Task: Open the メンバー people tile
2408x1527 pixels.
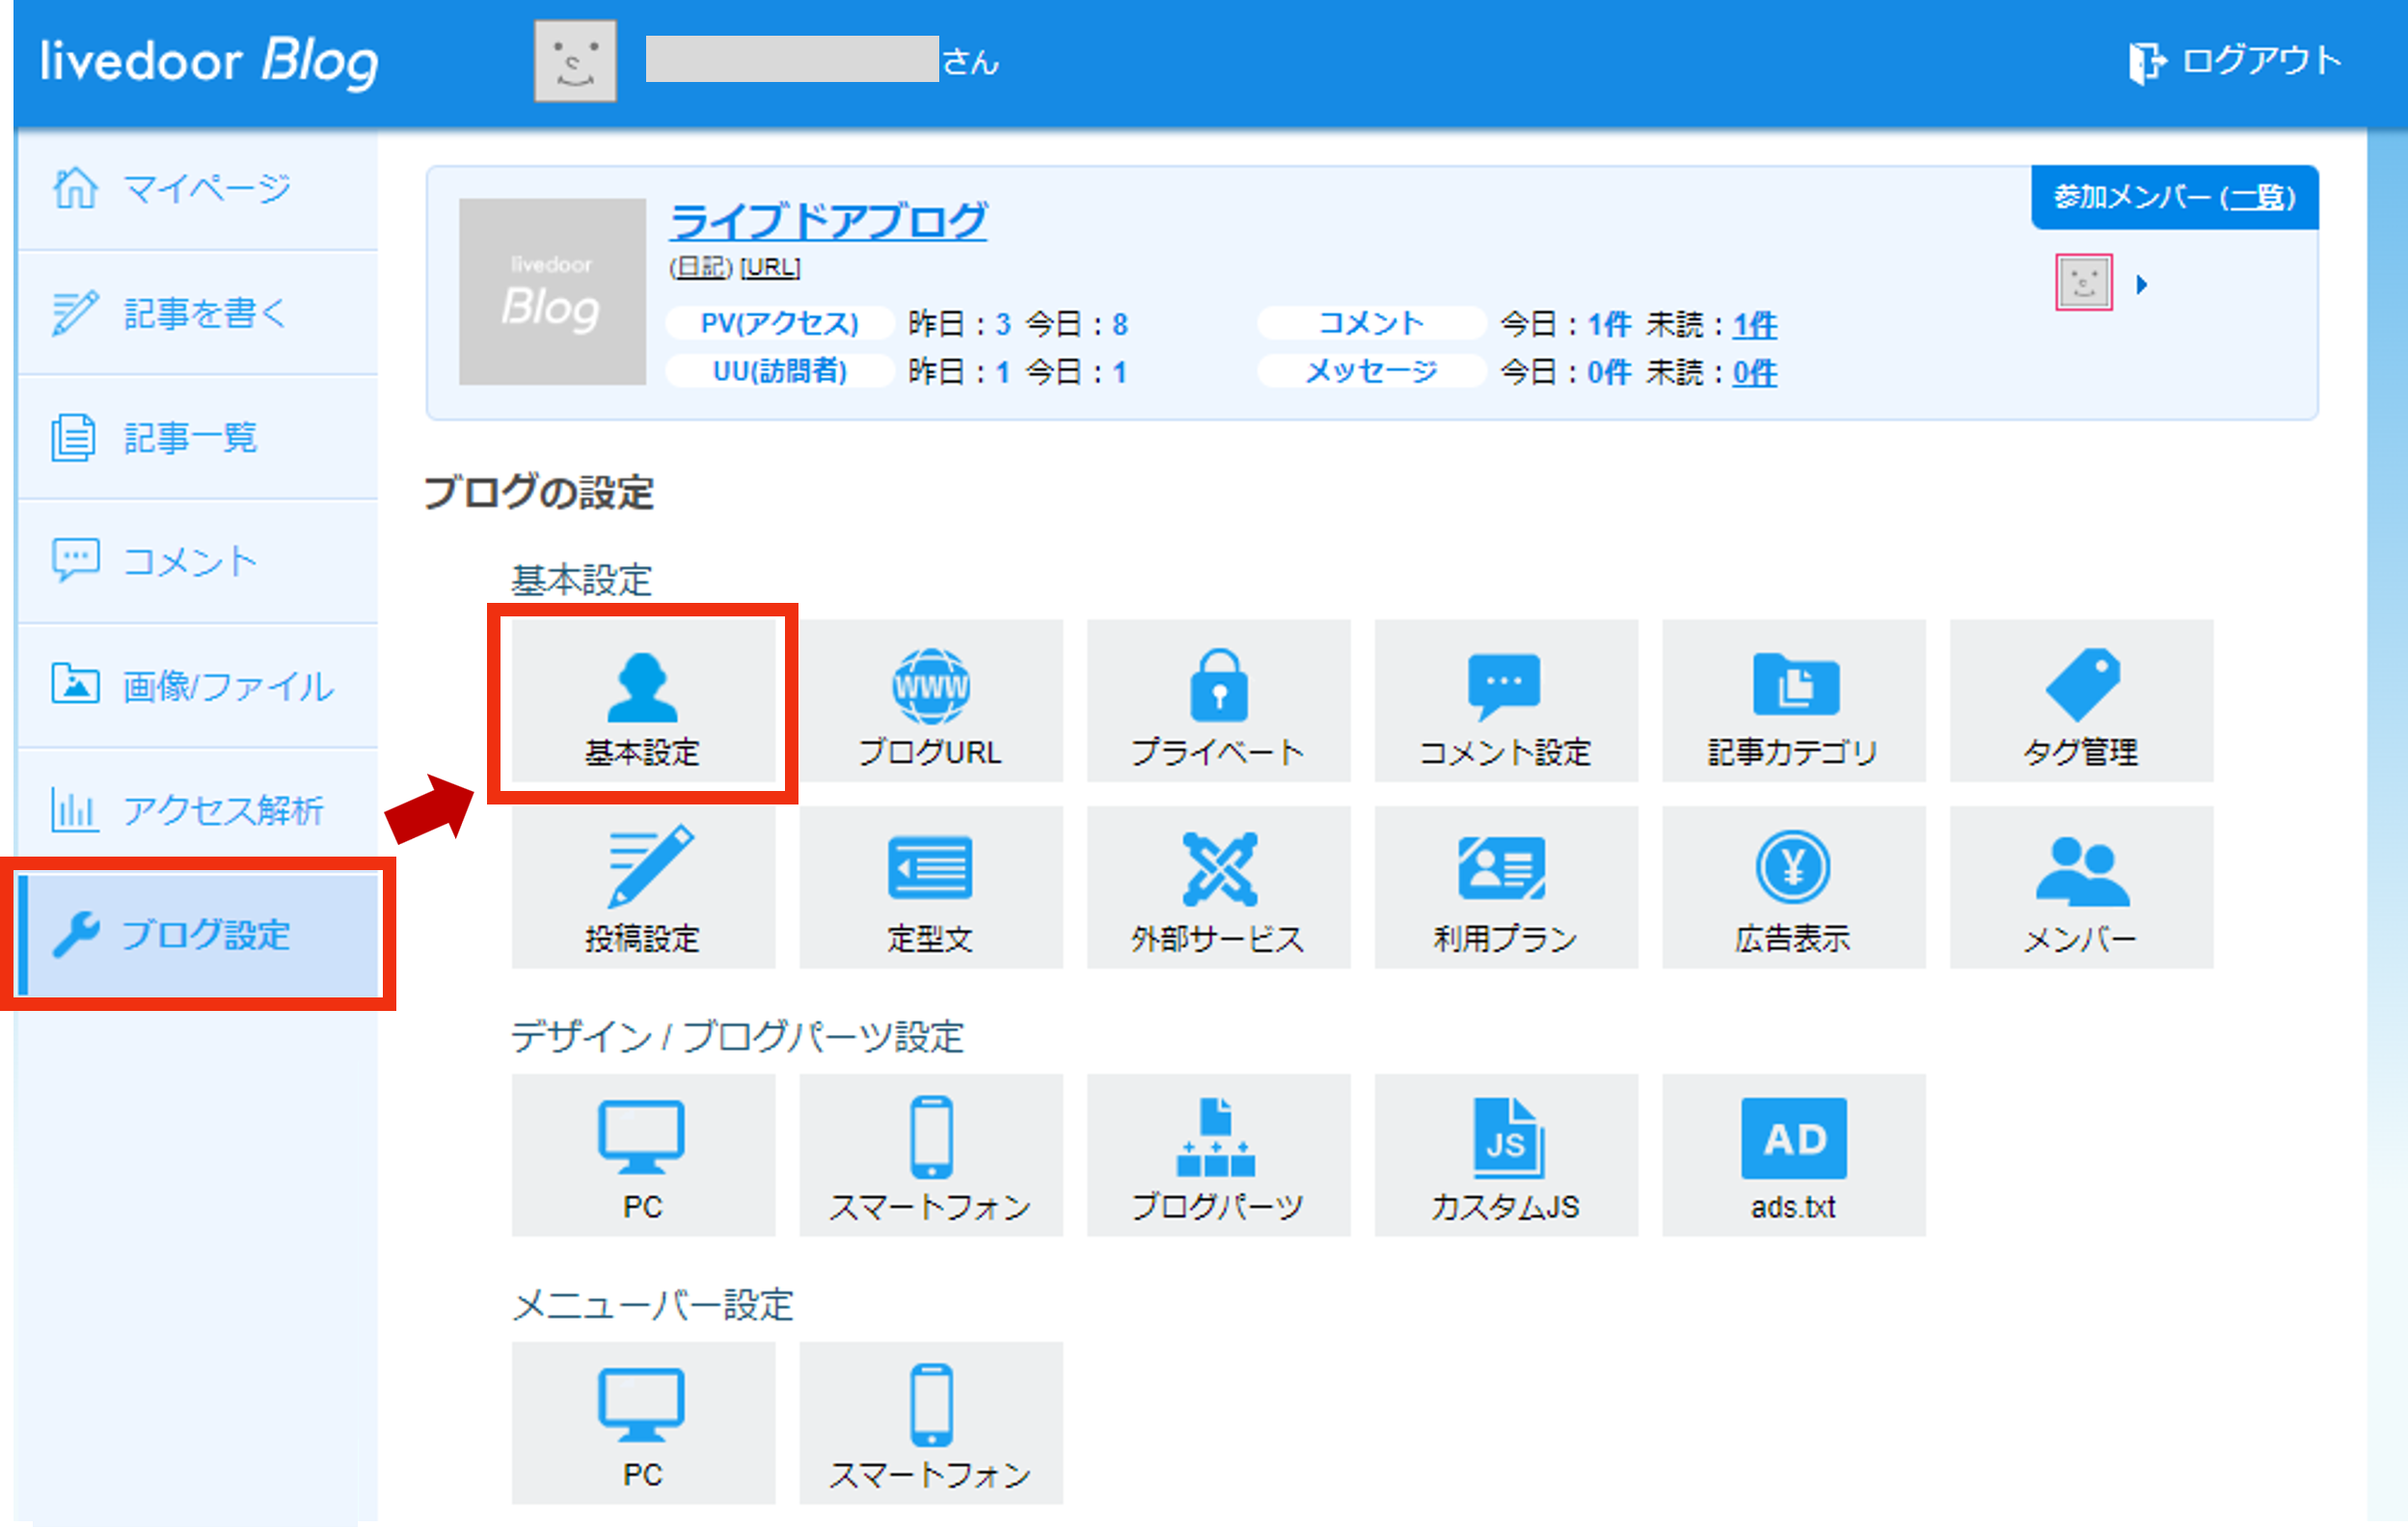Action: click(2081, 888)
